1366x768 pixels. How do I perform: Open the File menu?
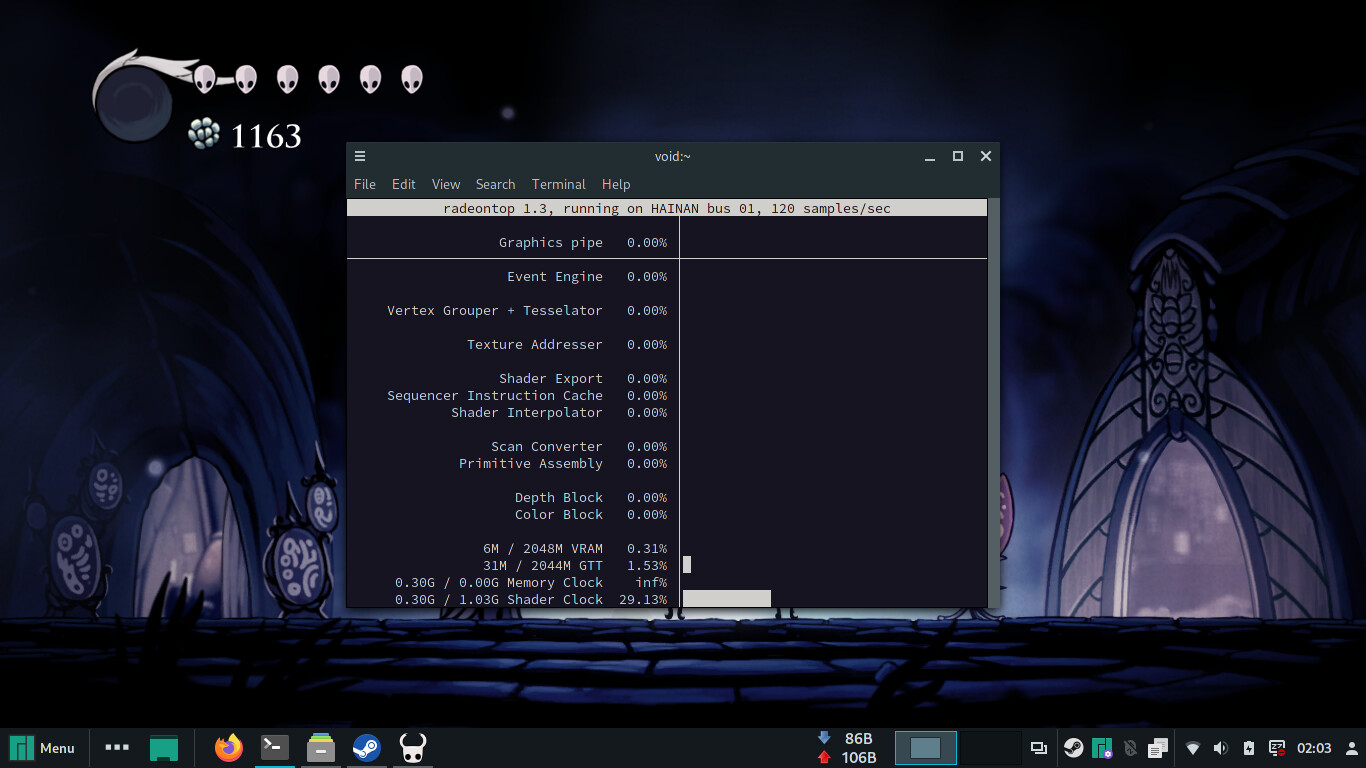(x=365, y=184)
